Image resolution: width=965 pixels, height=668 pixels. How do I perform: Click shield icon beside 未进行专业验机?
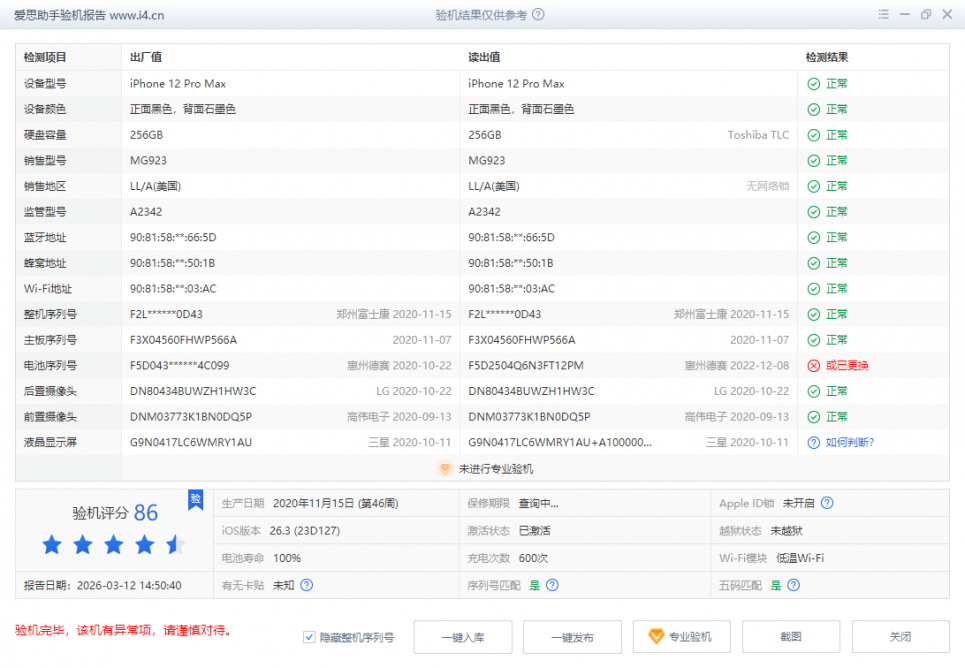click(x=445, y=468)
